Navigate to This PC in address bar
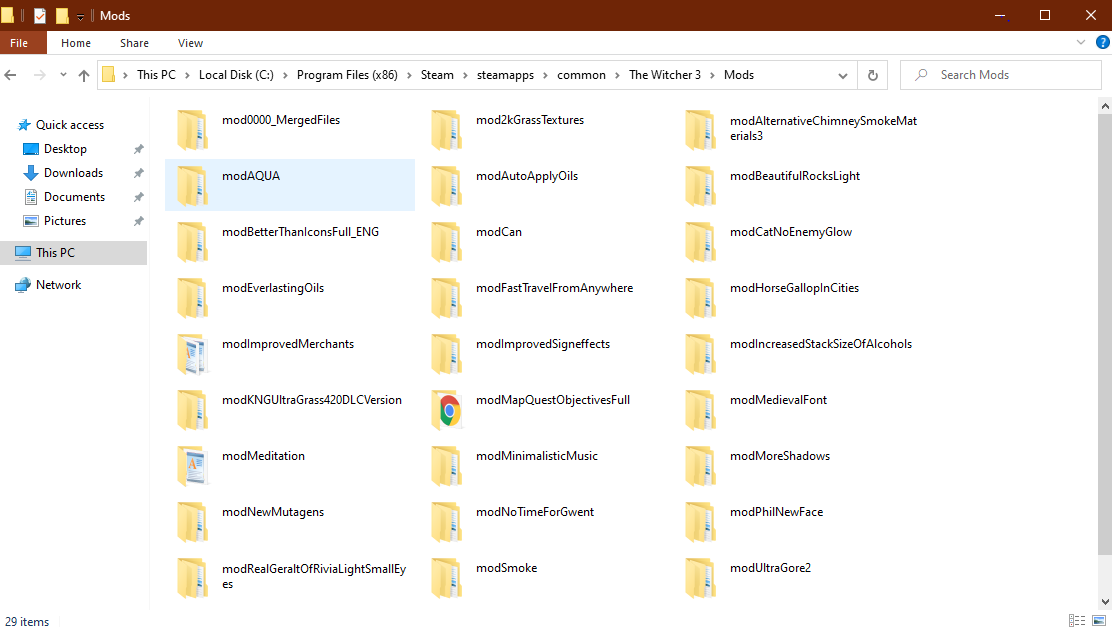 pos(156,75)
